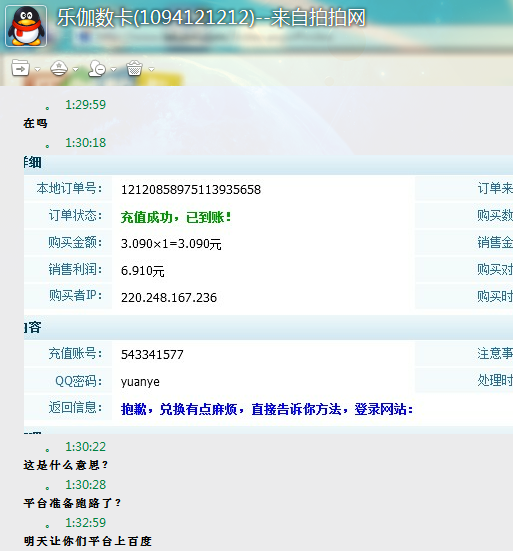This screenshot has height=551, width=513.
Task: Click the basket trash icon
Action: [x=135, y=68]
